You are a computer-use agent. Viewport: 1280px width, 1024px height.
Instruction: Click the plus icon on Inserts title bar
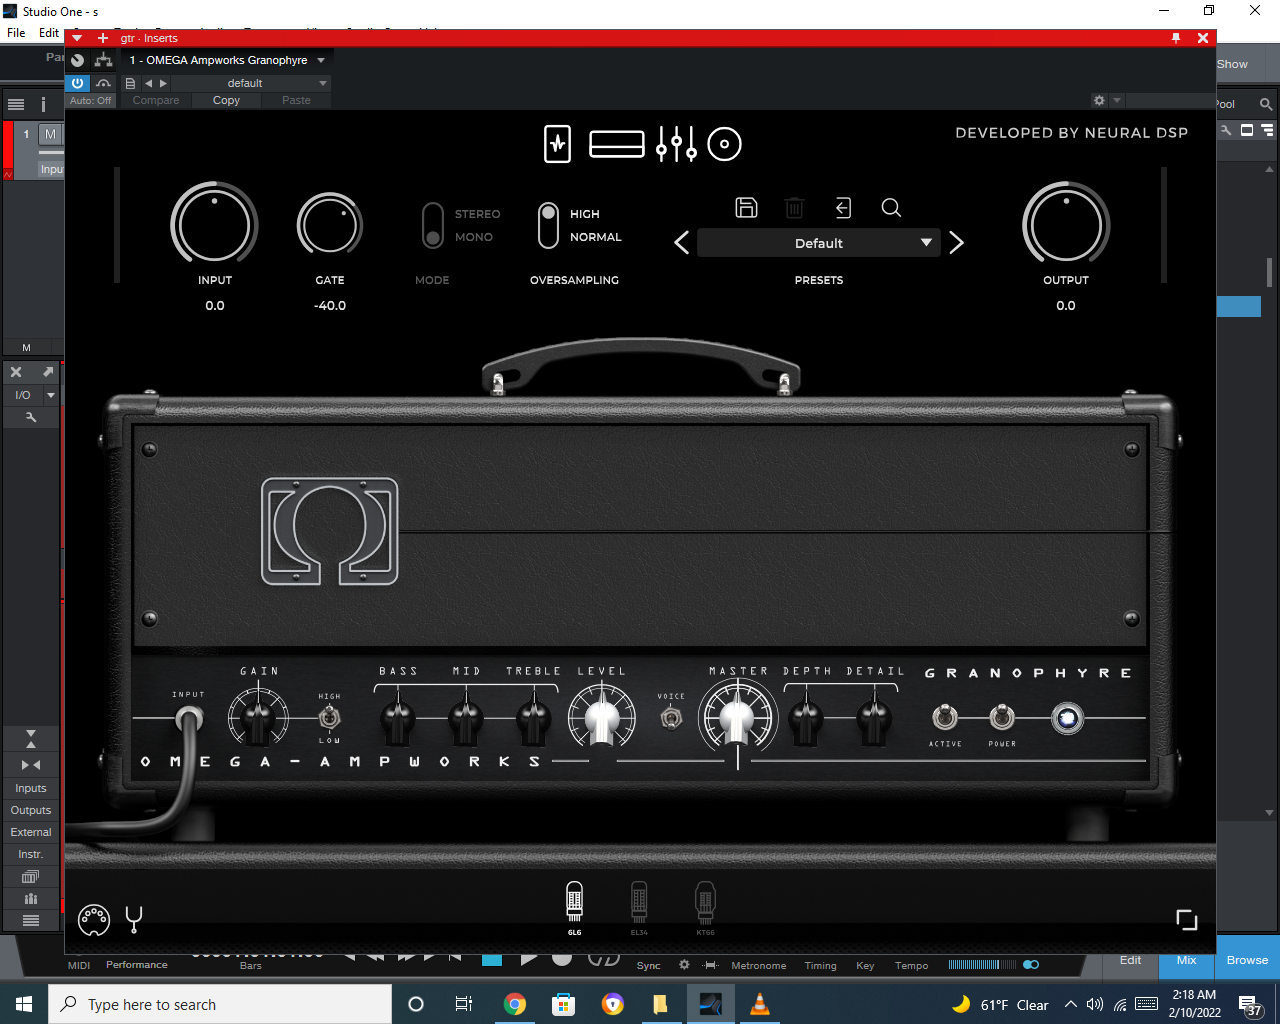[102, 38]
